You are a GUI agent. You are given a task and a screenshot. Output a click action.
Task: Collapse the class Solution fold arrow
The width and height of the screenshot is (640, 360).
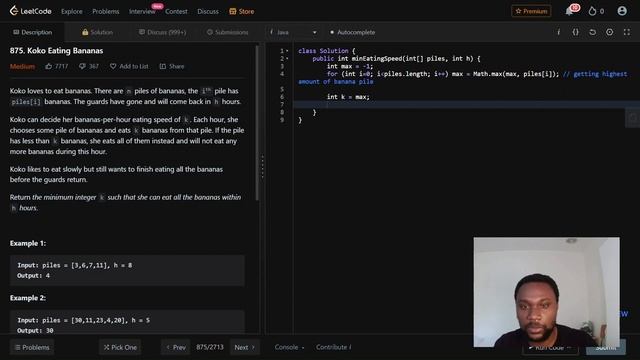tap(287, 51)
